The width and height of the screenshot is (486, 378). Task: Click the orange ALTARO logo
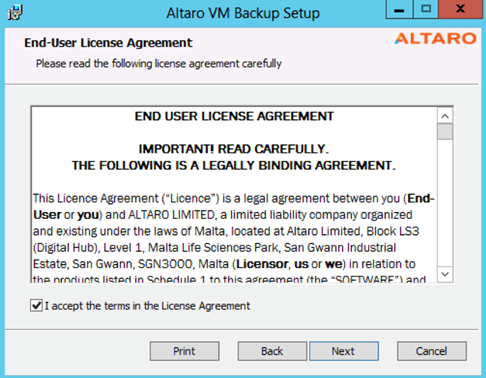coord(435,39)
